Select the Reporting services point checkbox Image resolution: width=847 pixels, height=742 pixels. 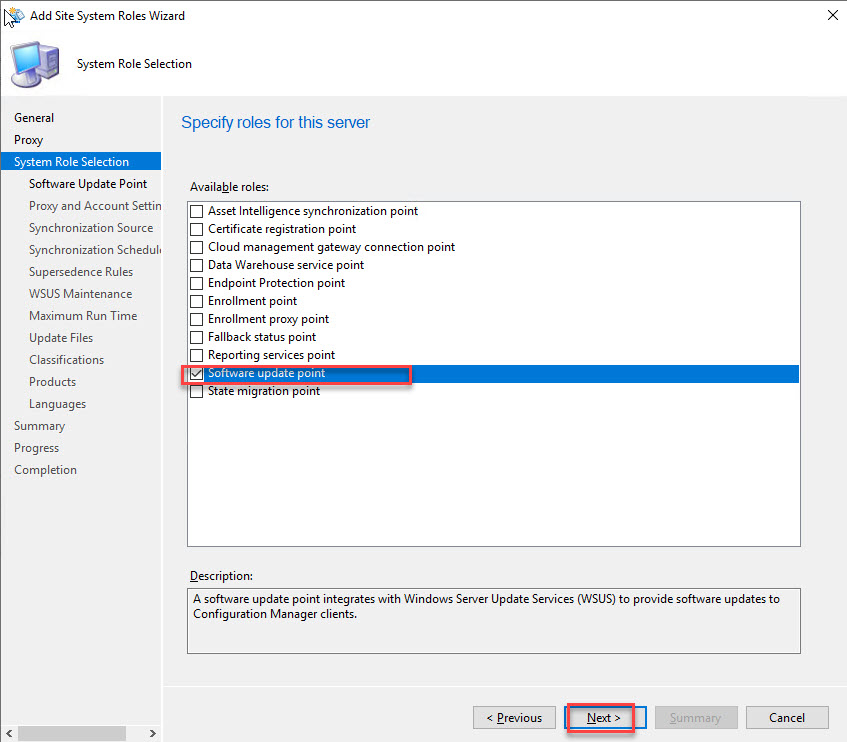pyautogui.click(x=197, y=355)
